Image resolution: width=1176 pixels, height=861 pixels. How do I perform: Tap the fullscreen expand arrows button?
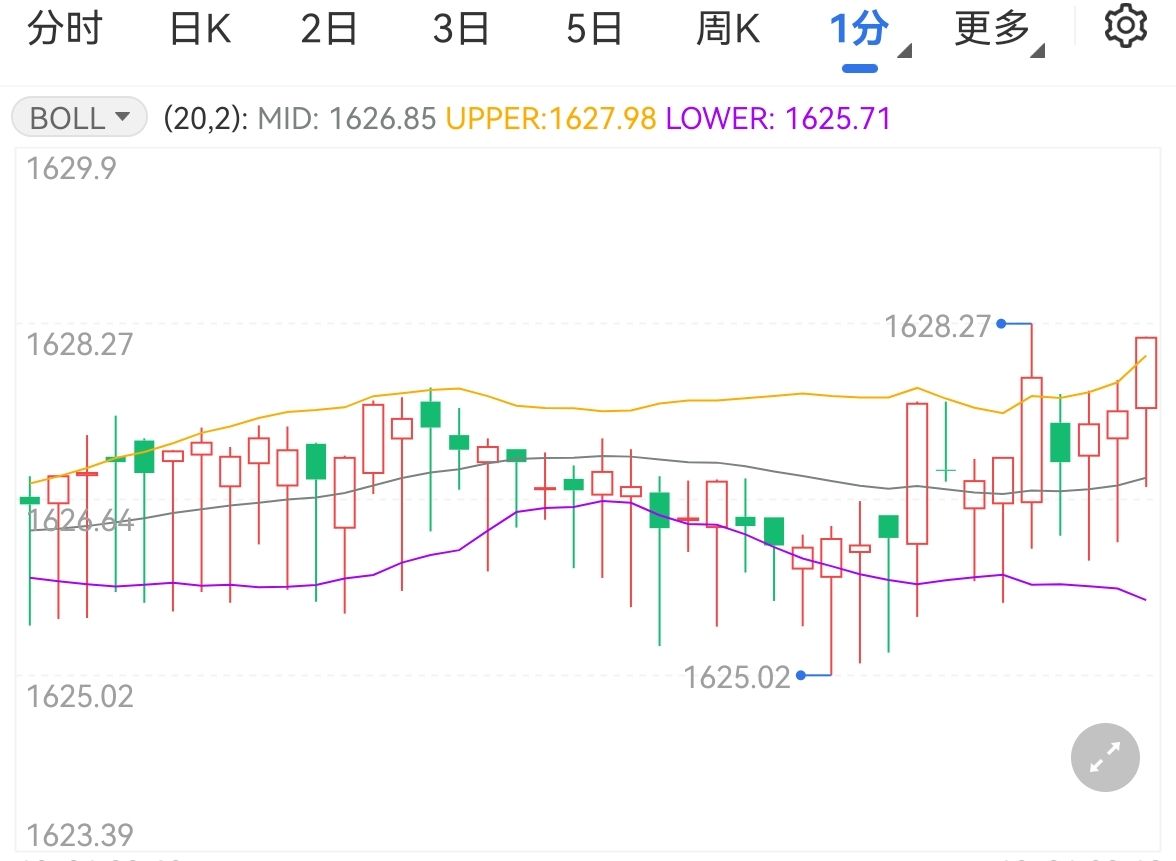point(1105,759)
